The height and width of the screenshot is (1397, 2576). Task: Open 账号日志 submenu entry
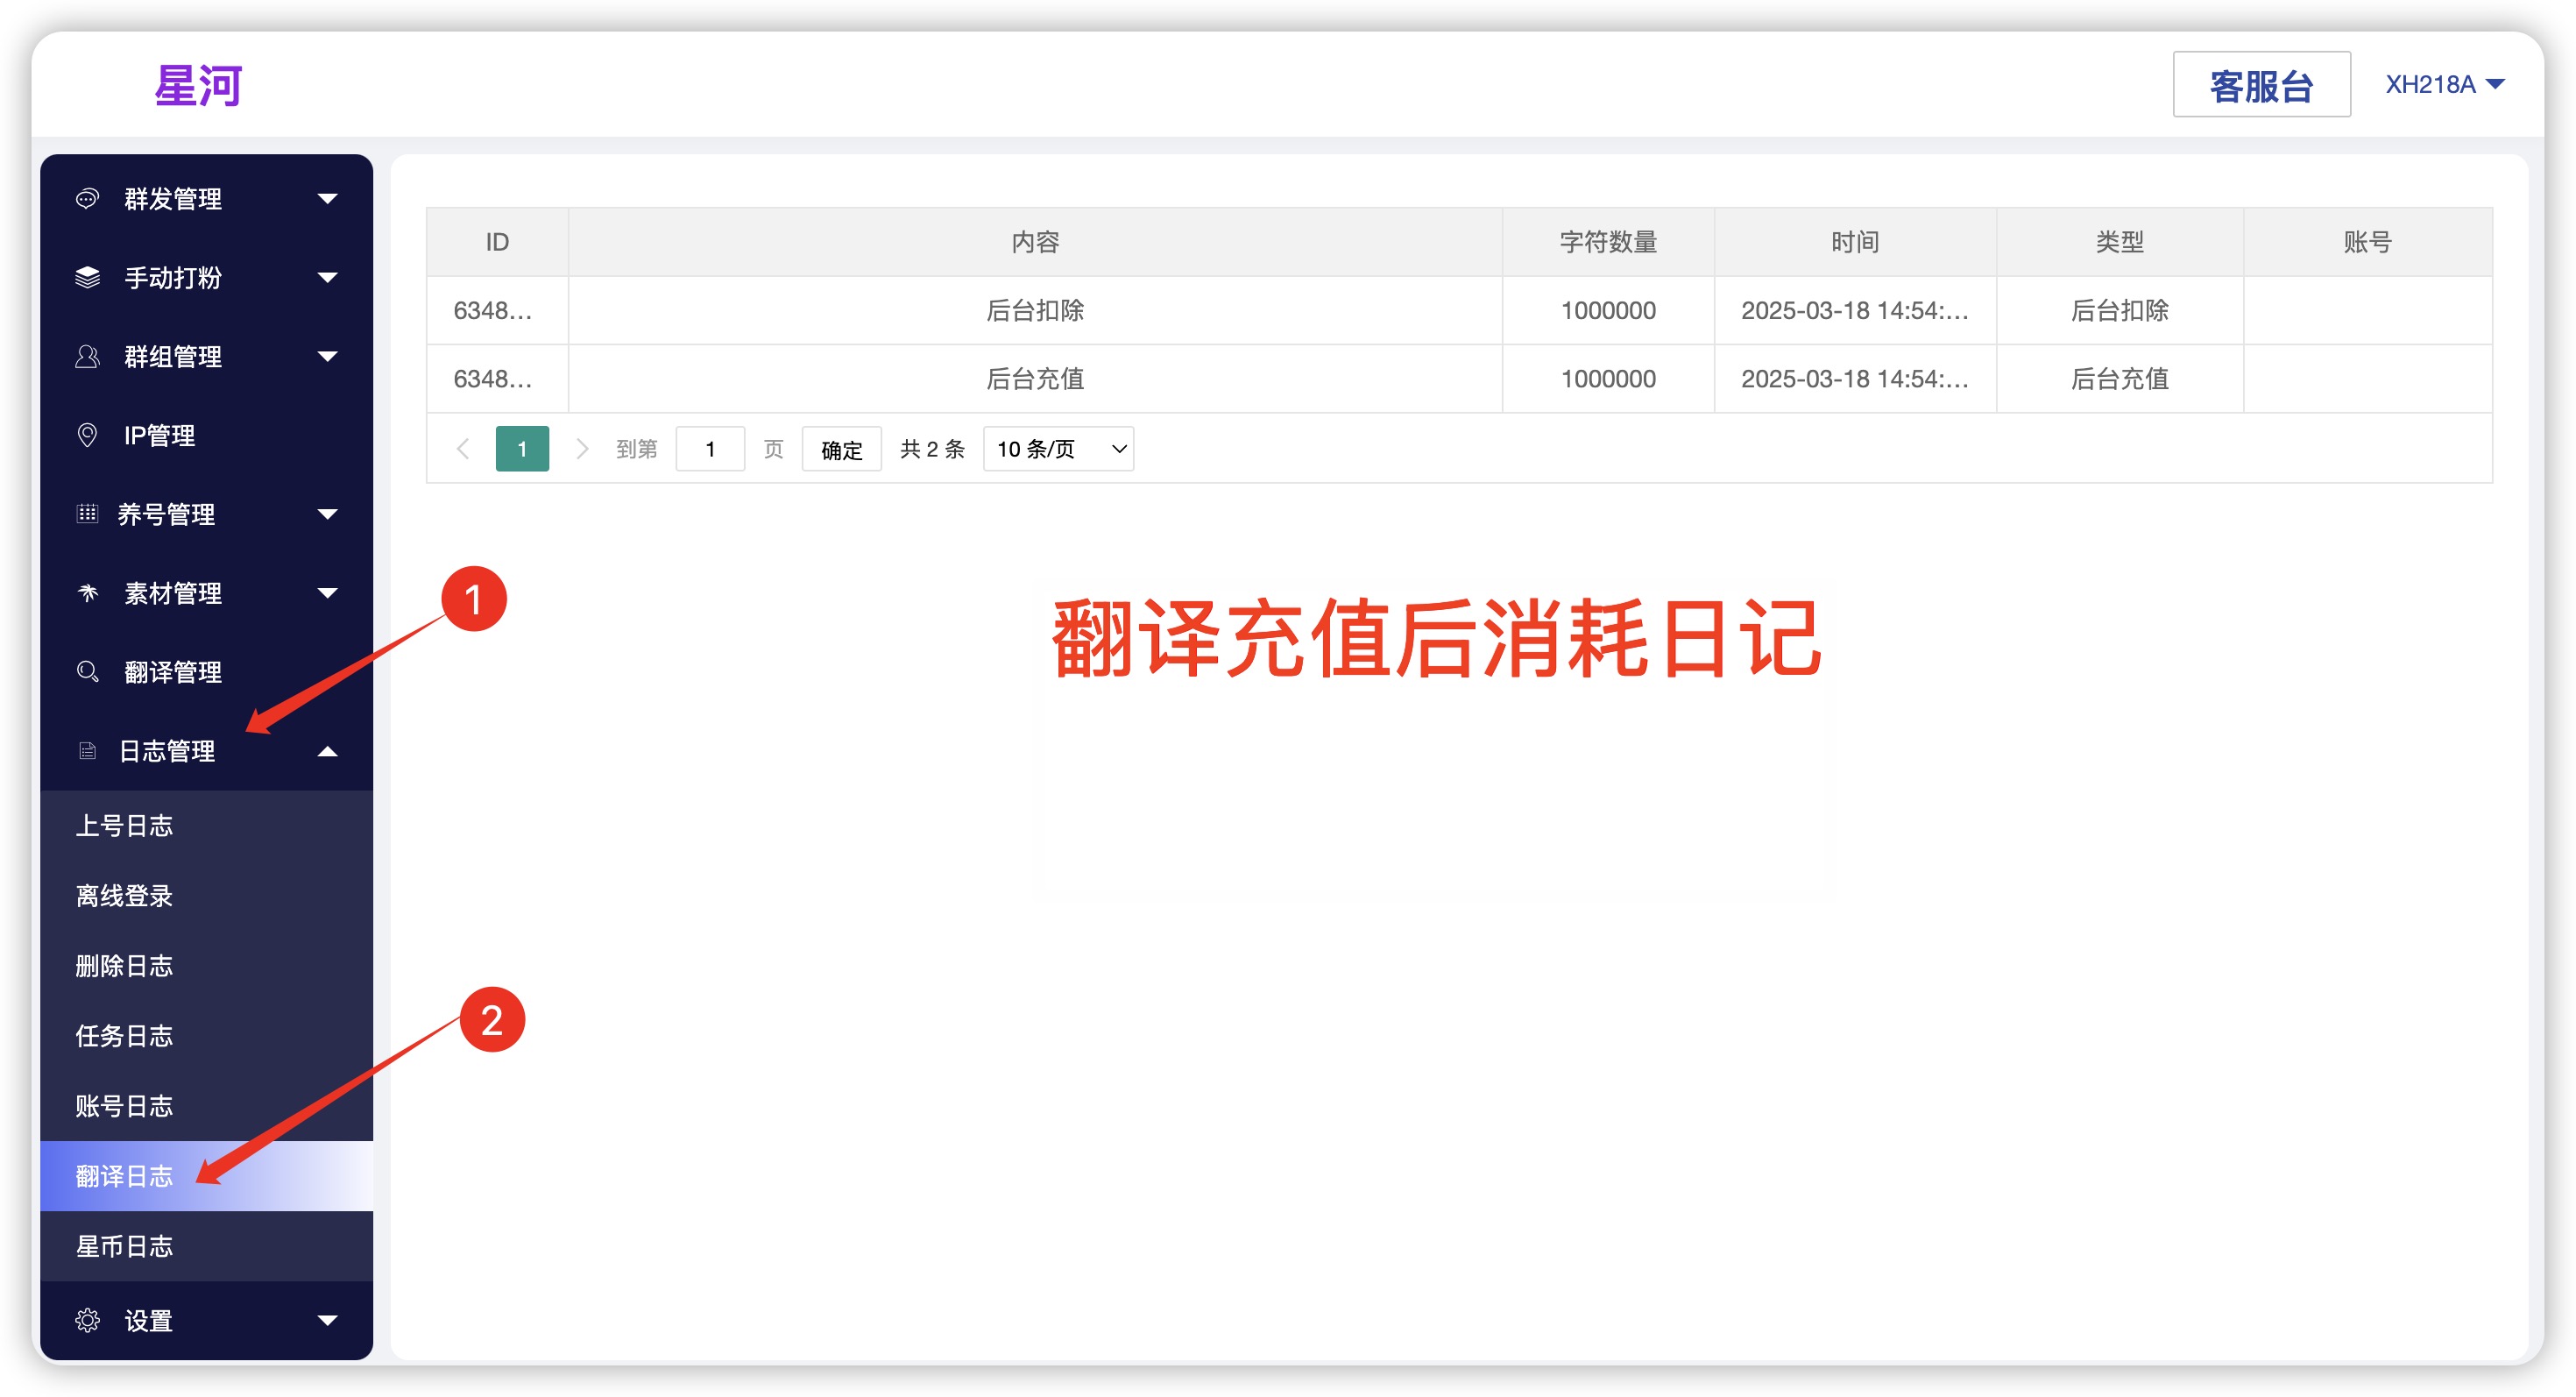(x=125, y=1105)
